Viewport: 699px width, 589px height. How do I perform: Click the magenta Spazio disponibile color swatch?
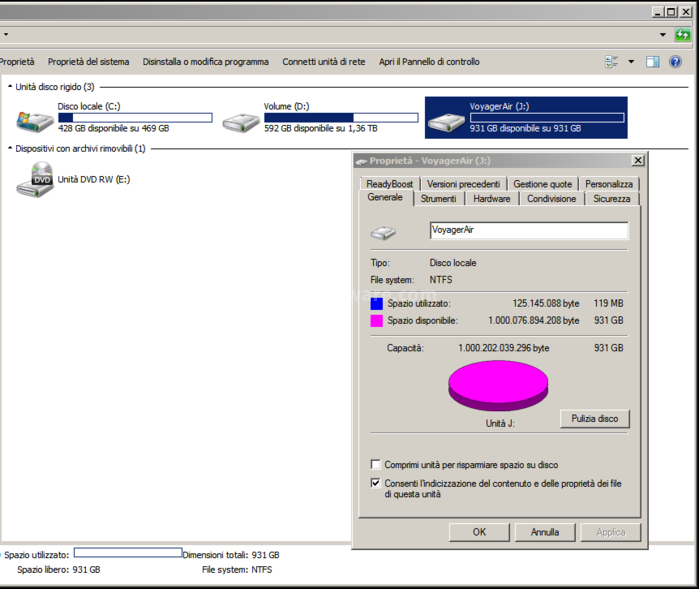377,321
